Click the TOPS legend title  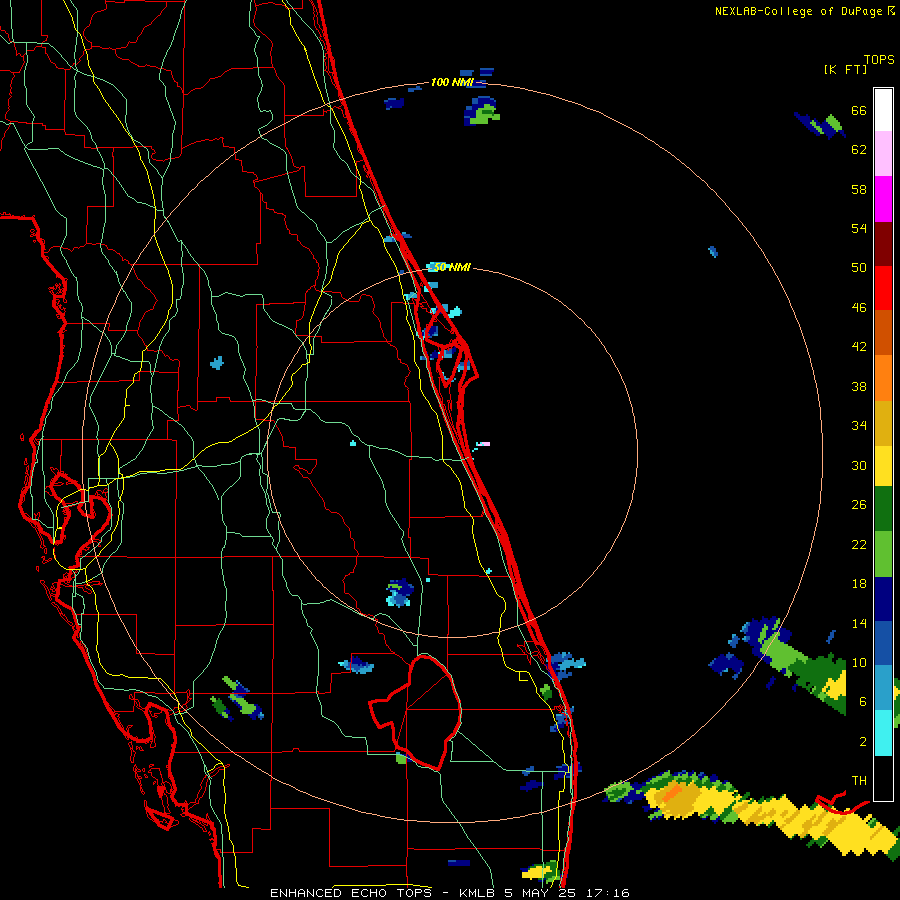879,60
